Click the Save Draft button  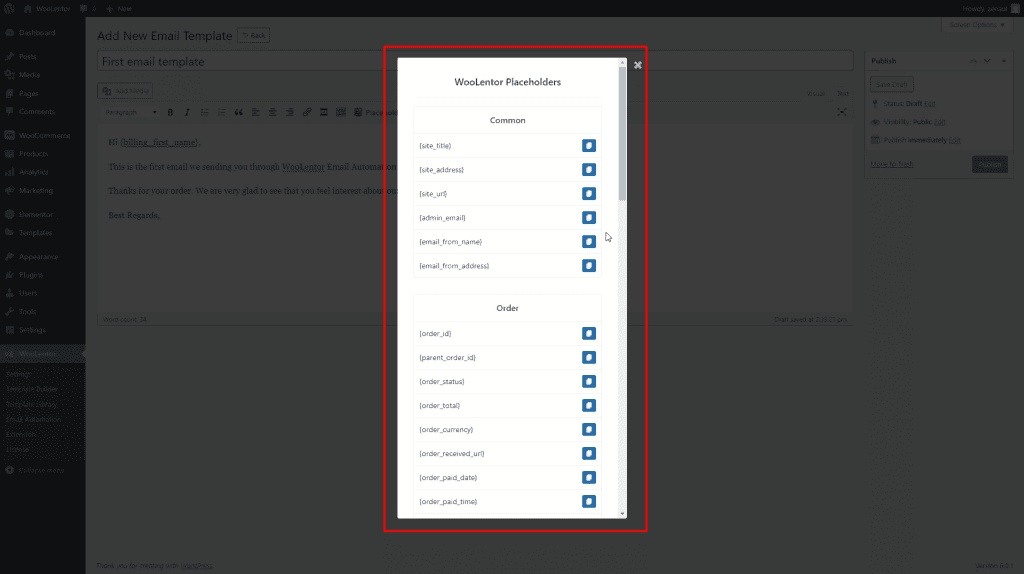point(891,85)
